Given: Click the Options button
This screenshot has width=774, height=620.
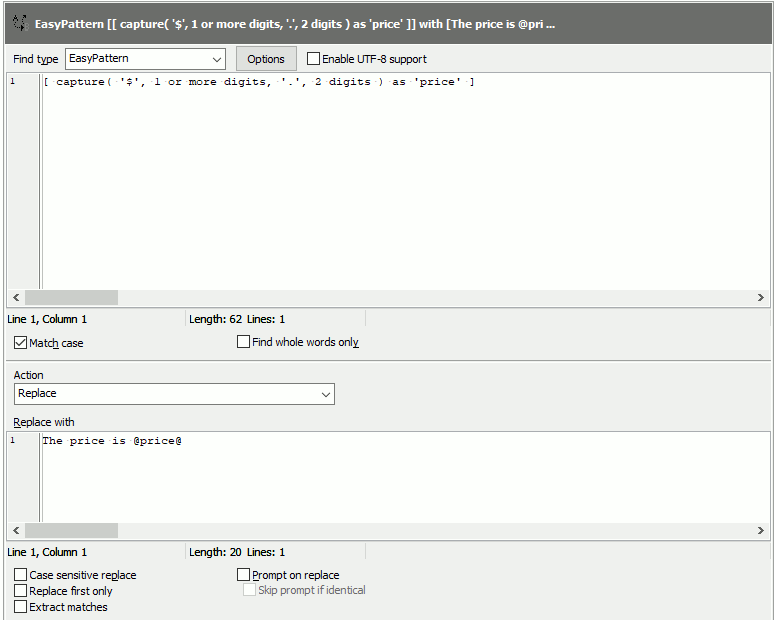Looking at the screenshot, I should point(266,59).
